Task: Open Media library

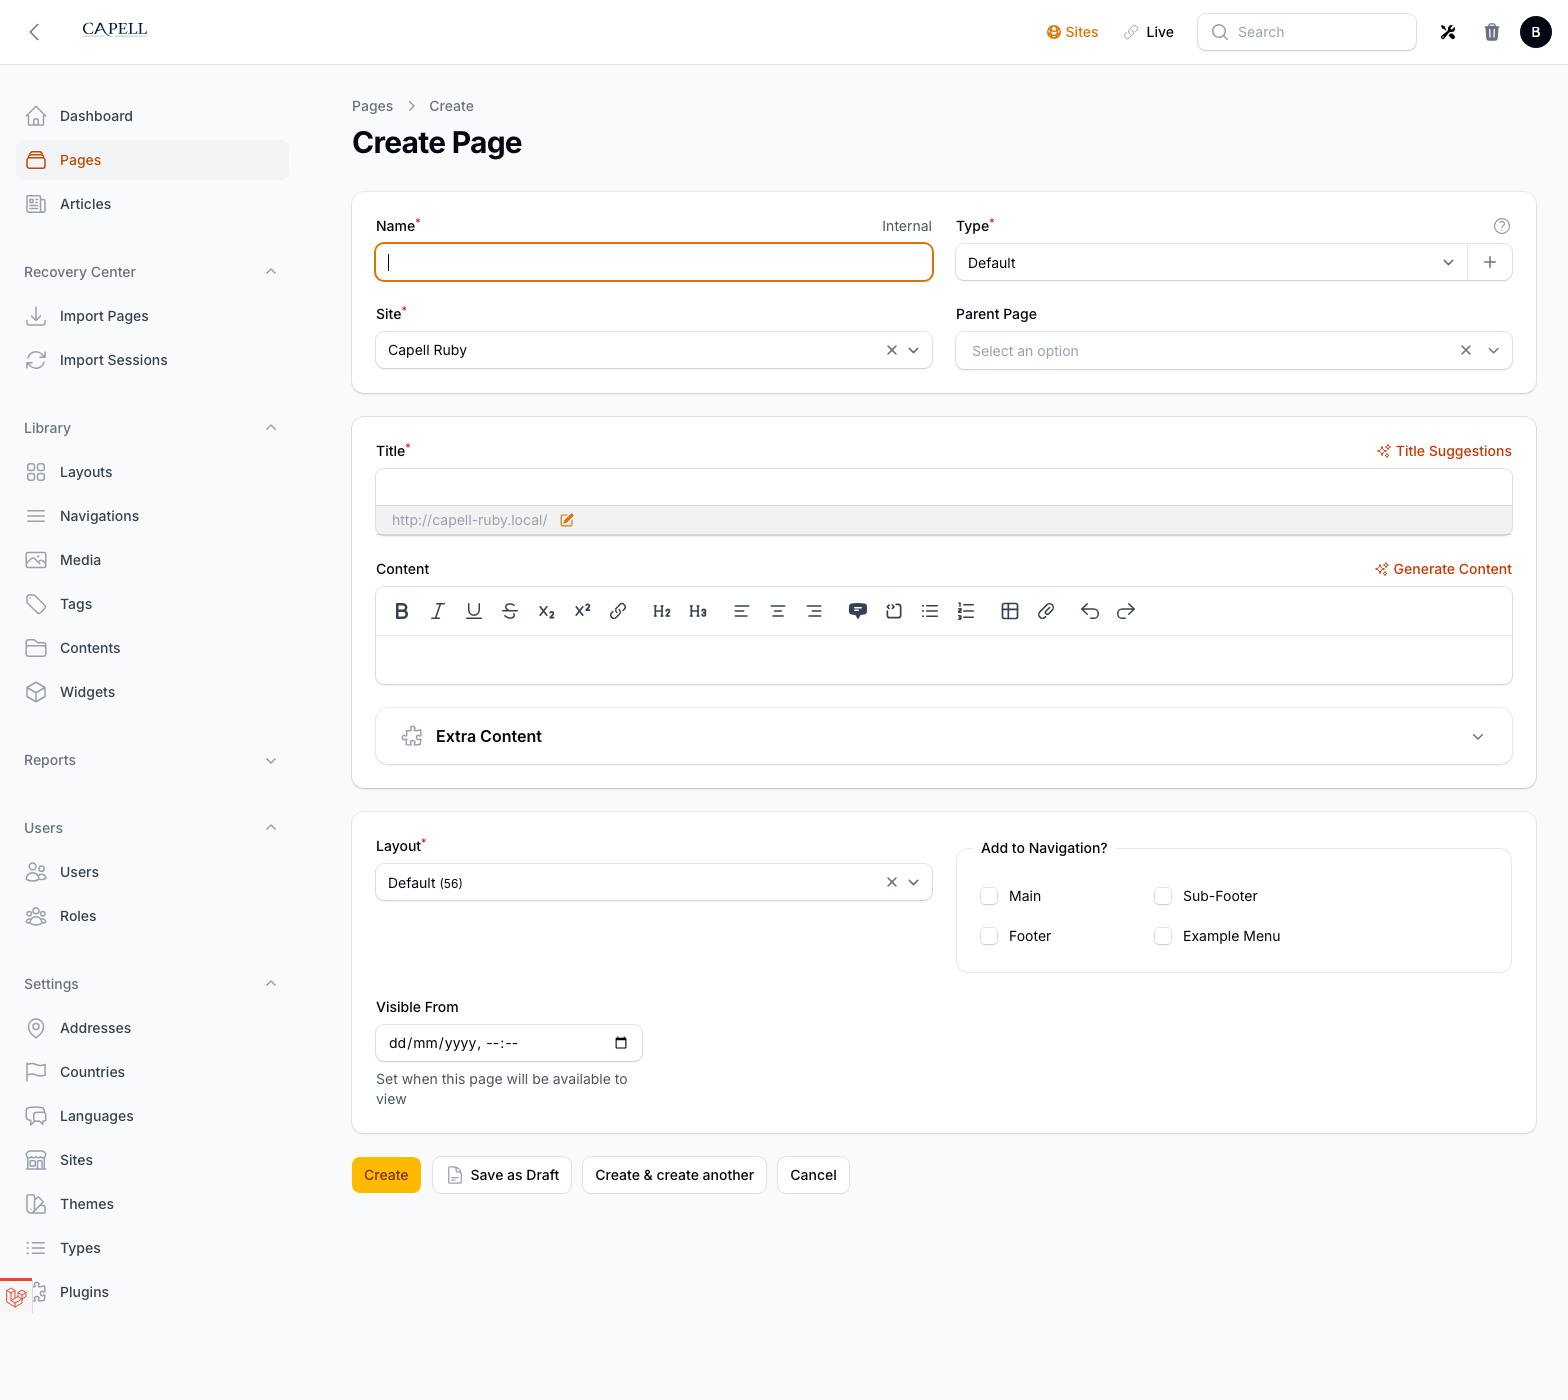Action: pos(152,560)
